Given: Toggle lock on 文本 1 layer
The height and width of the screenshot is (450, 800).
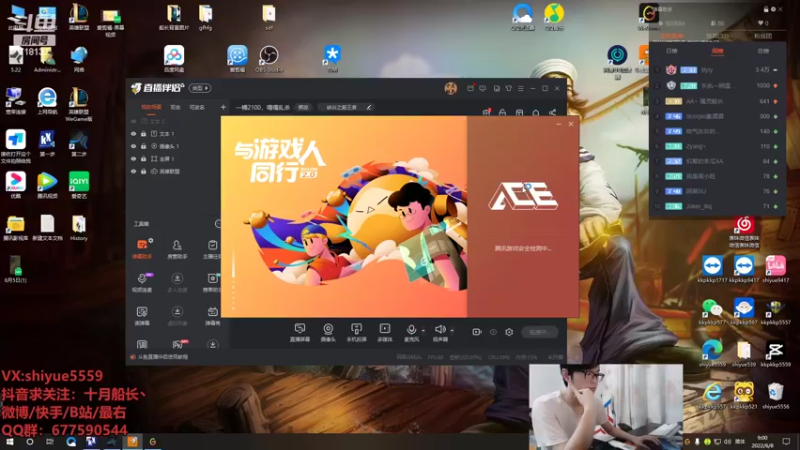Looking at the screenshot, I should 143,134.
